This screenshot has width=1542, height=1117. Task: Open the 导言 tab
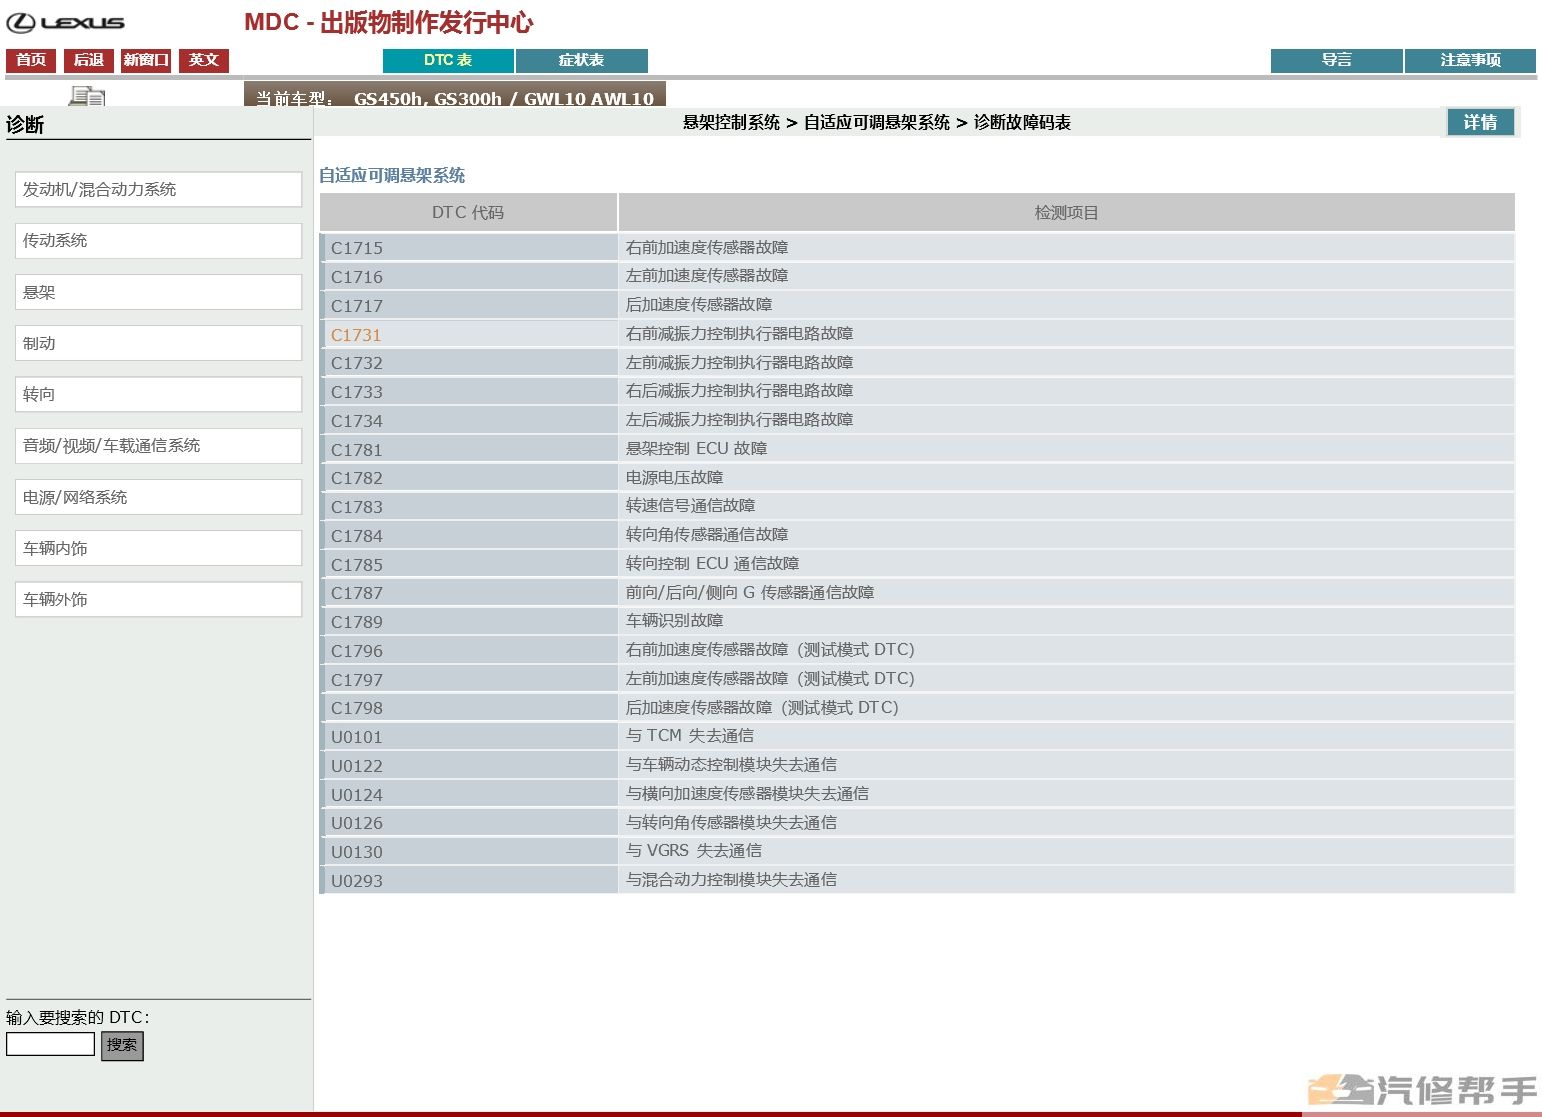[1337, 60]
